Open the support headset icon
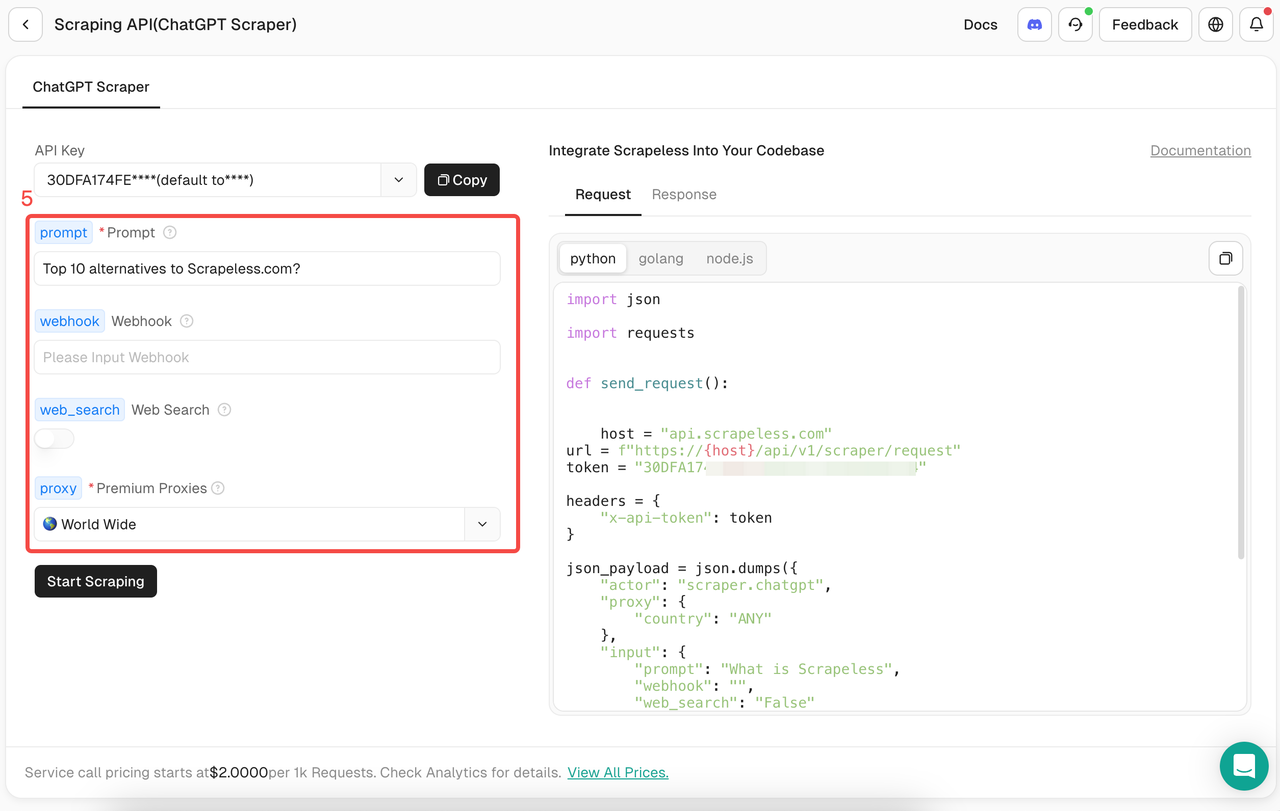The height and width of the screenshot is (811, 1280). tap(1075, 25)
